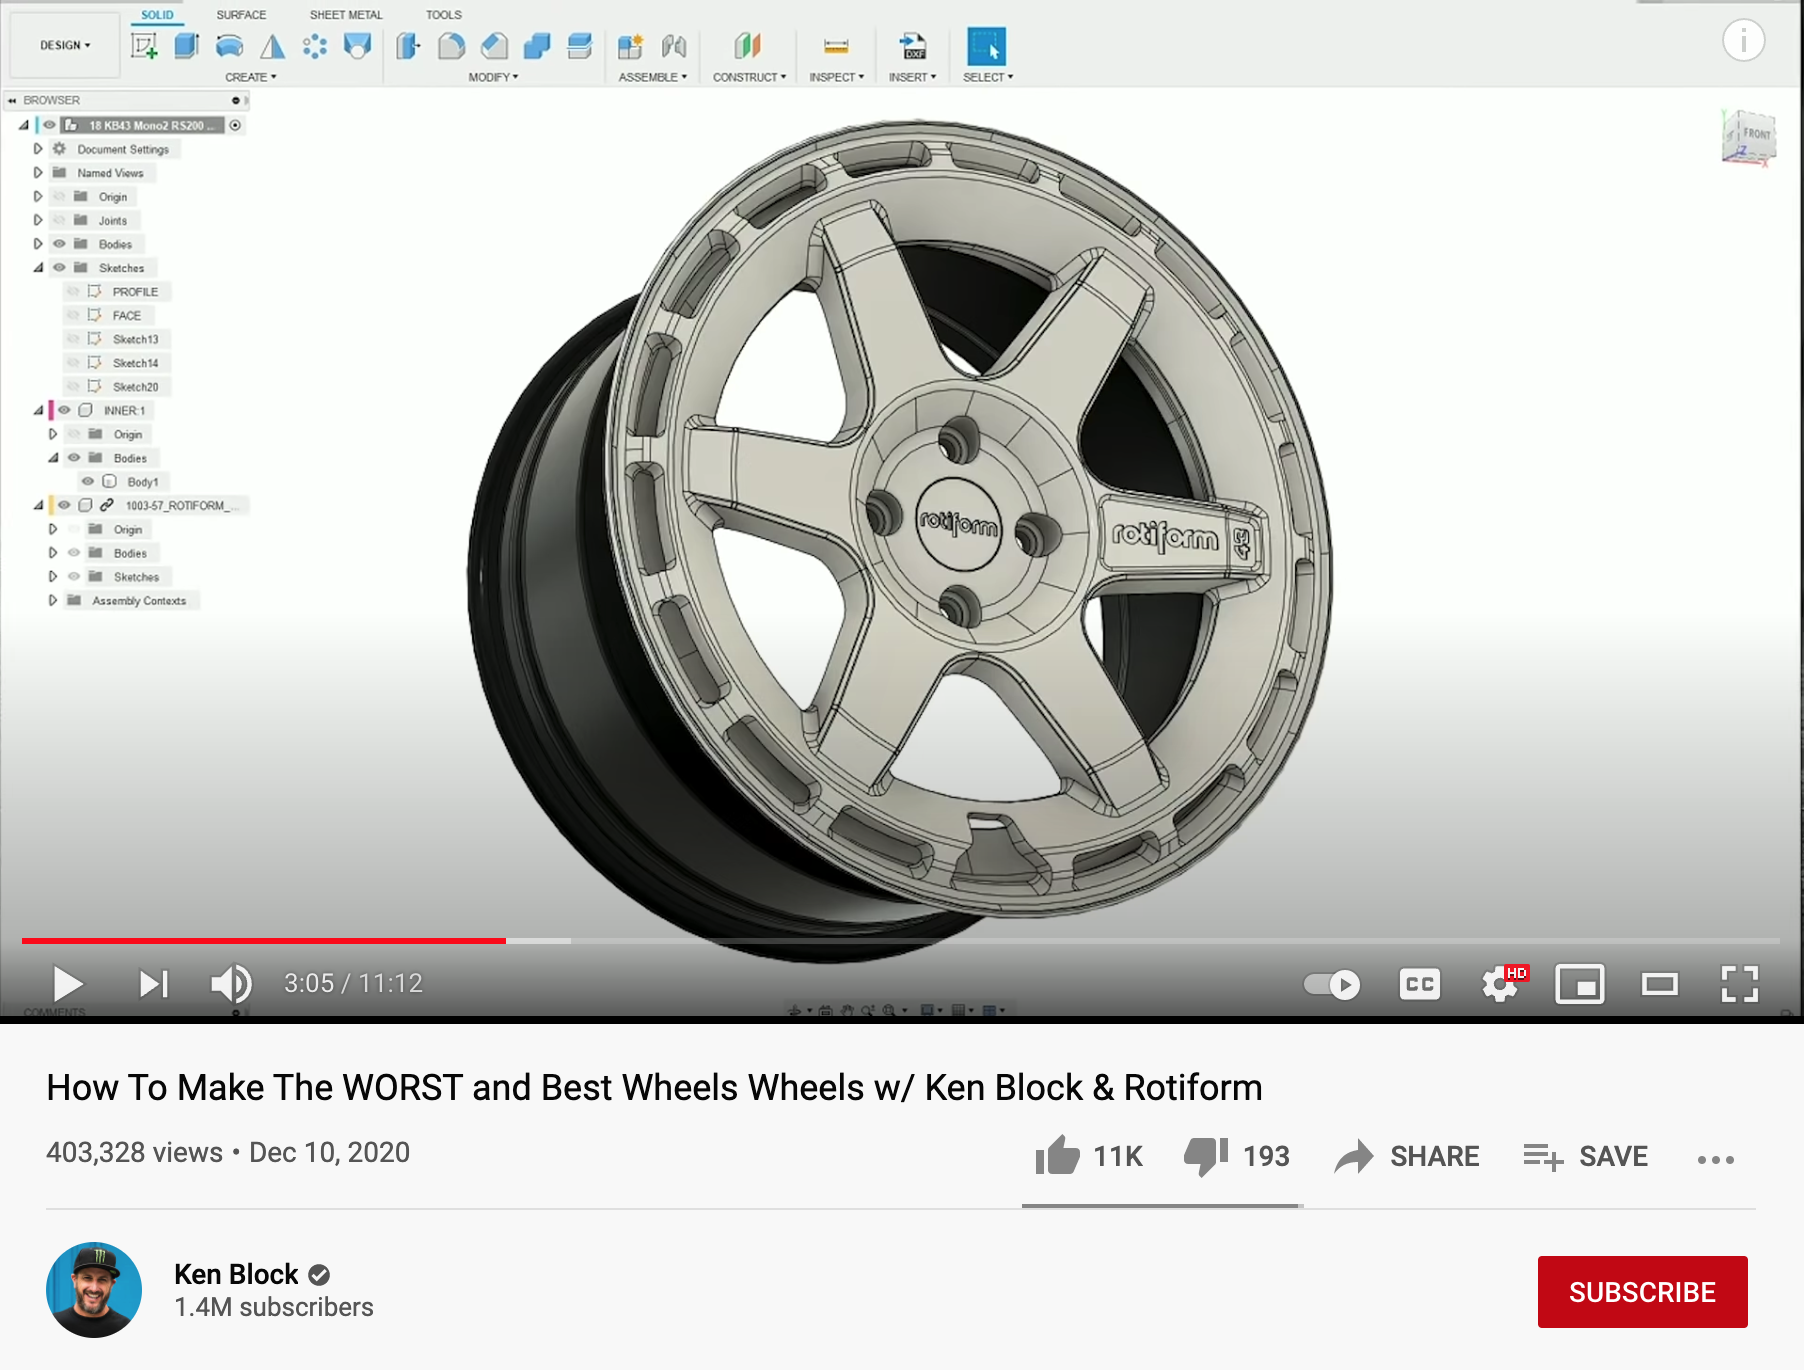
Task: Enter fullscreen mode
Action: [x=1740, y=984]
